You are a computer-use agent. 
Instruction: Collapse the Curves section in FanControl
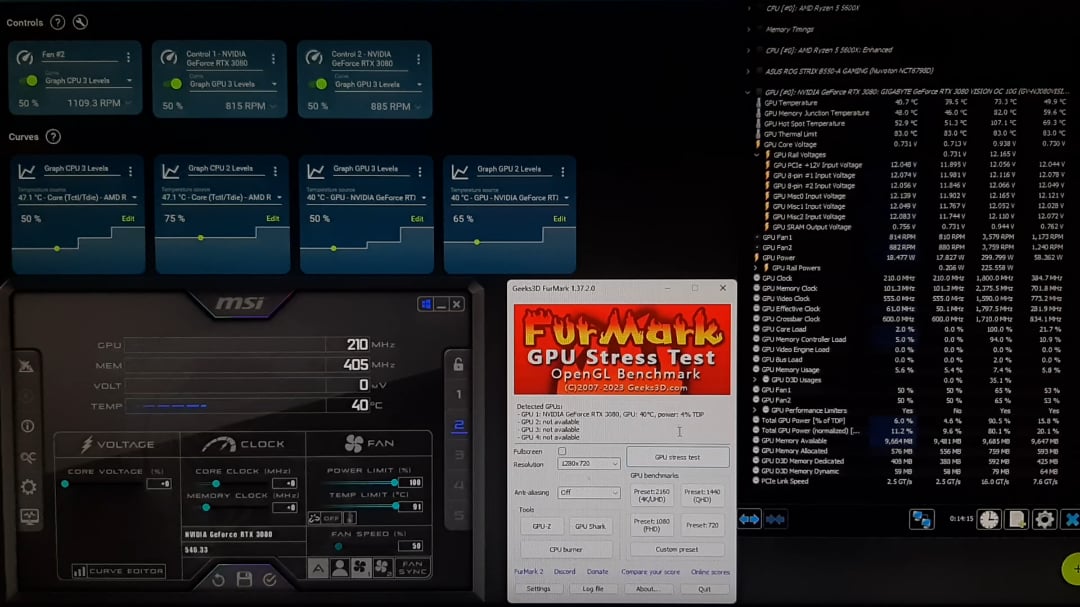click(x=24, y=137)
